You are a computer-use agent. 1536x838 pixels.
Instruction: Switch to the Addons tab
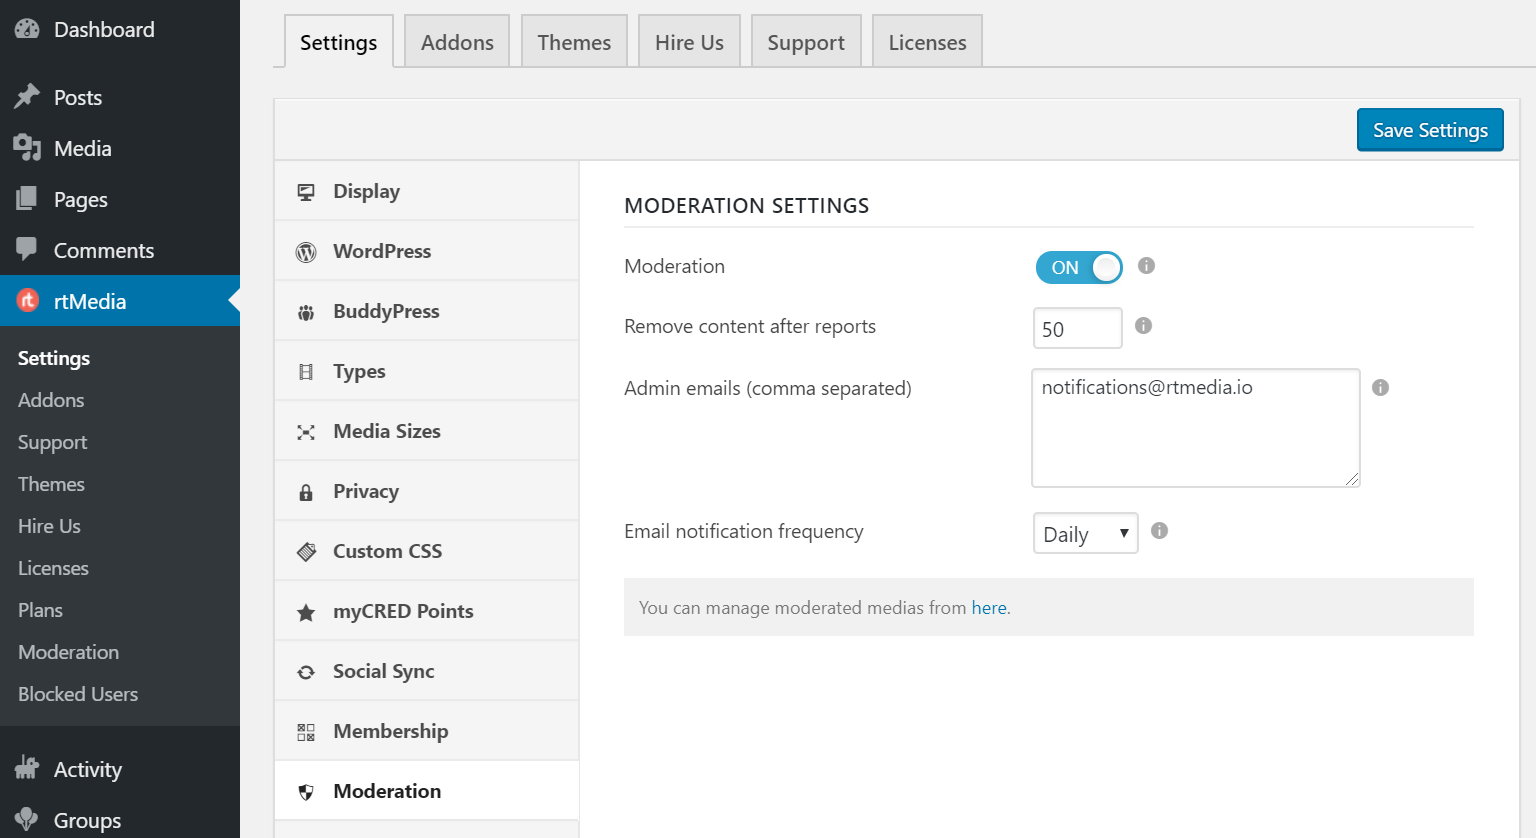tap(456, 41)
